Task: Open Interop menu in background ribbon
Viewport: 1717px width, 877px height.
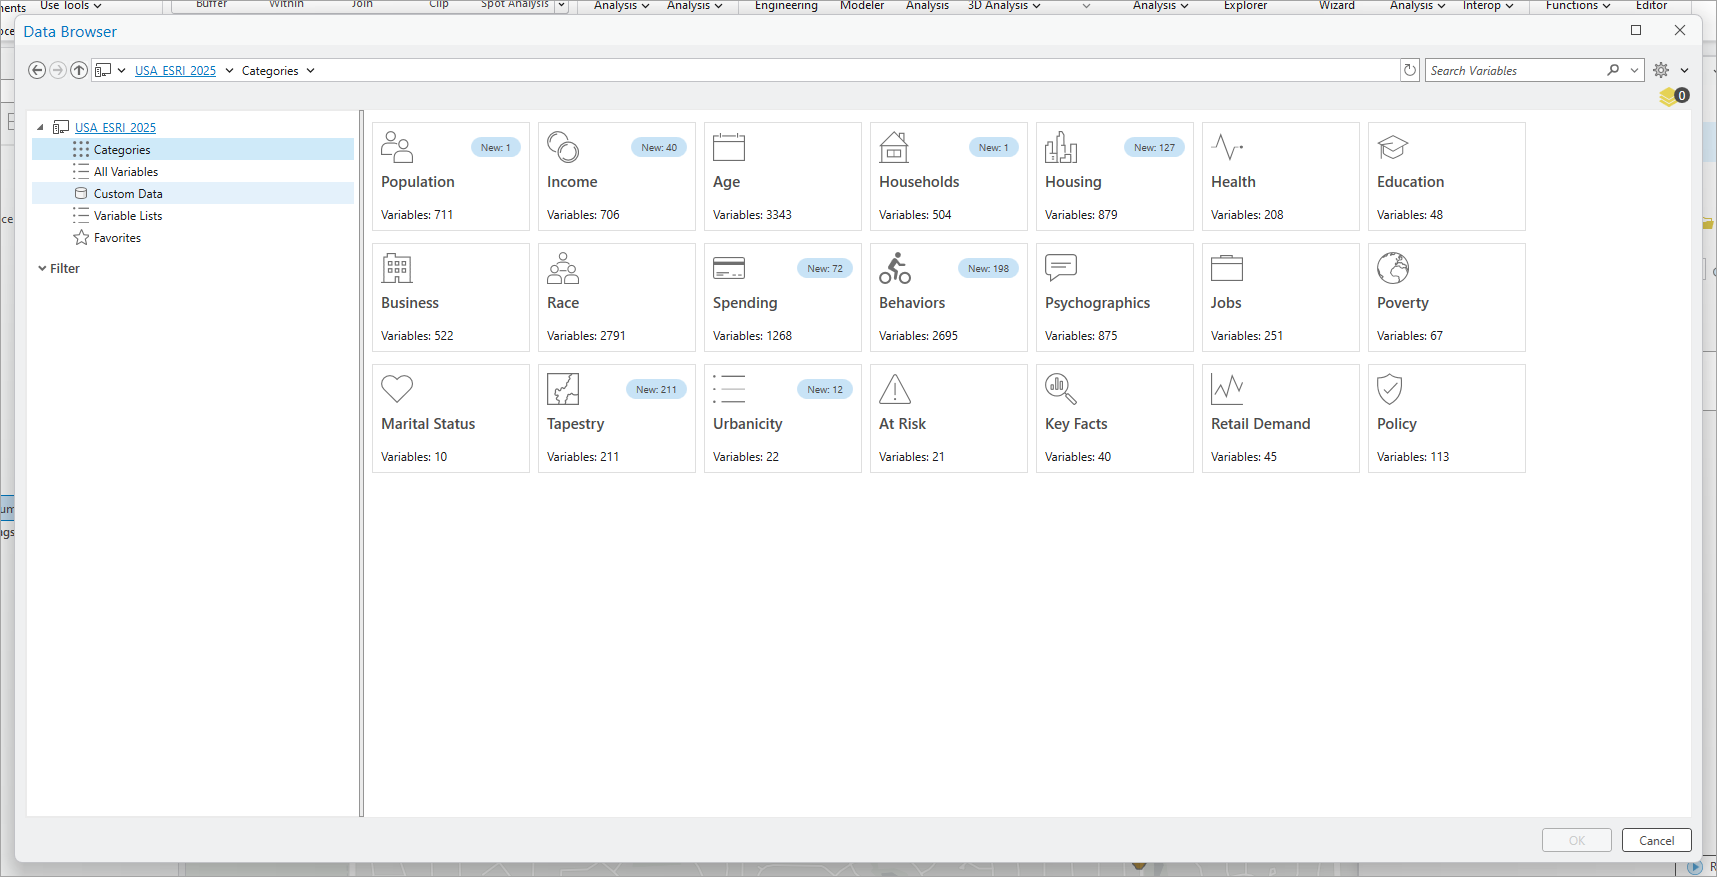Action: [x=1488, y=6]
